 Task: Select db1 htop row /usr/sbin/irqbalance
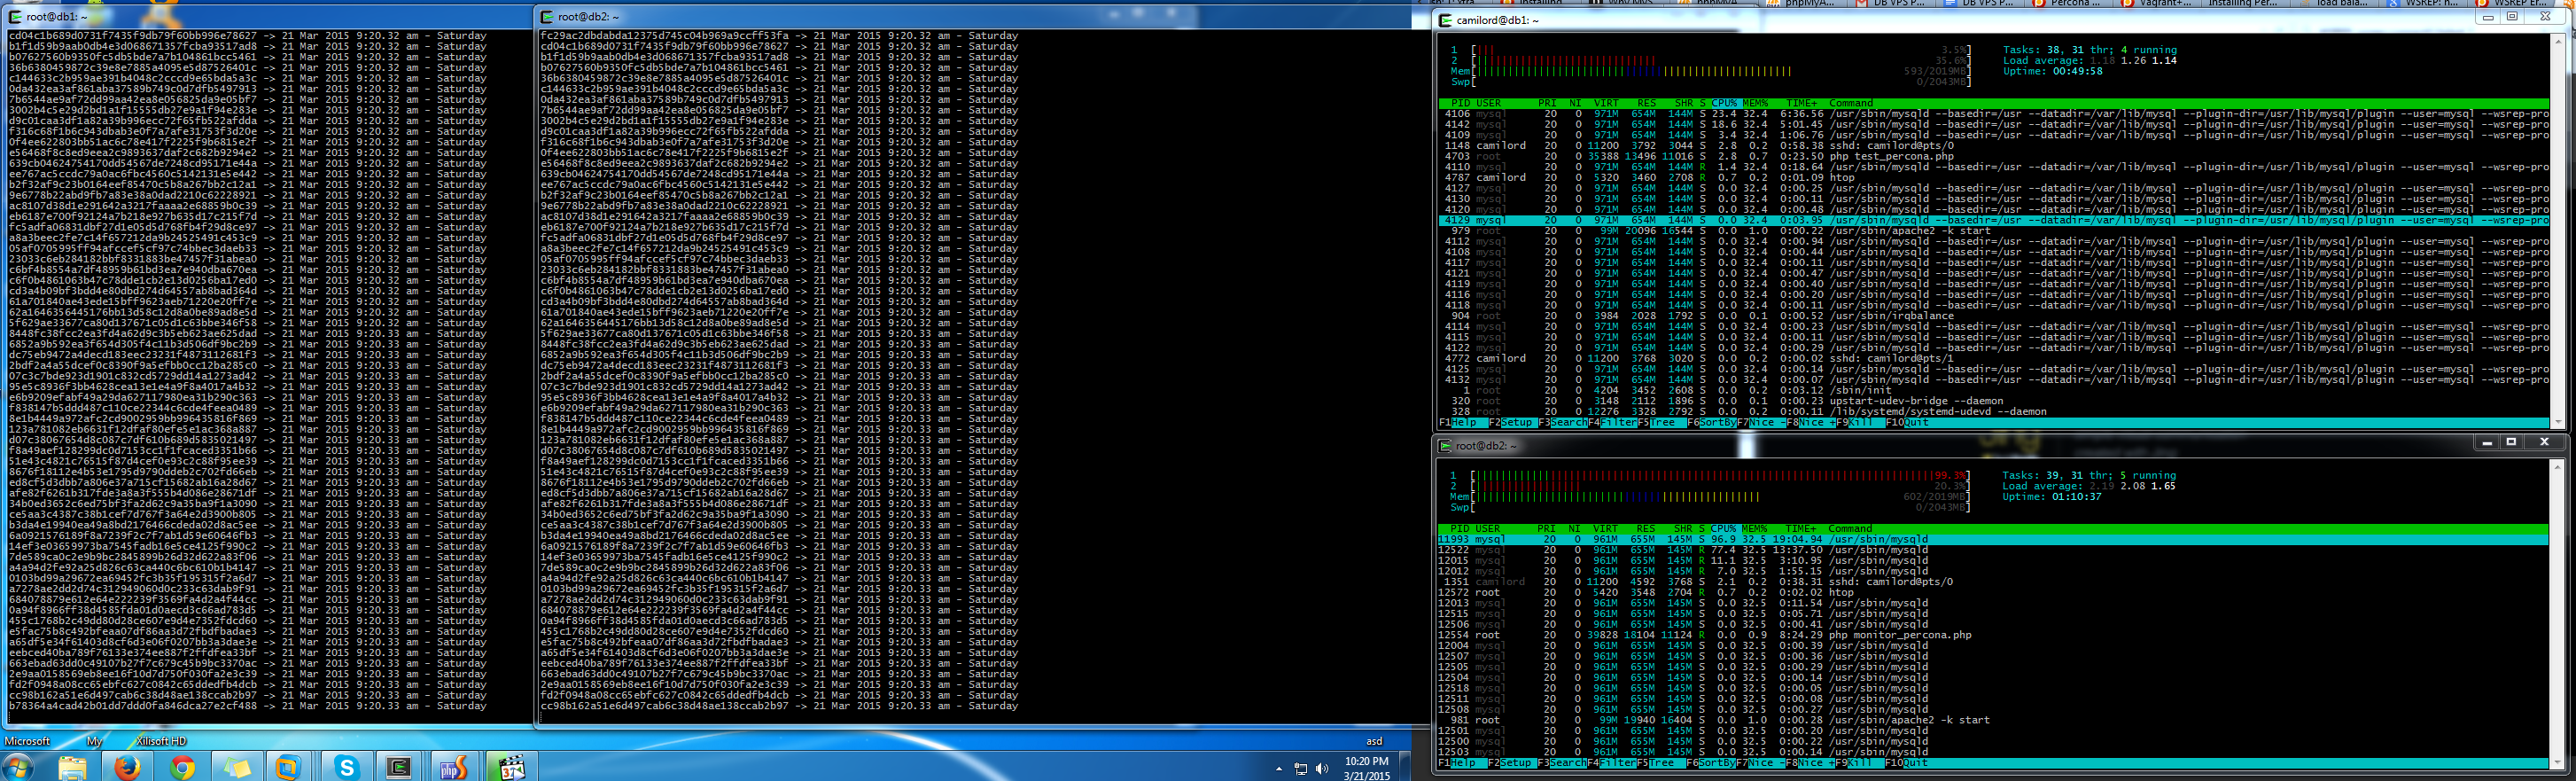(x=1994, y=316)
